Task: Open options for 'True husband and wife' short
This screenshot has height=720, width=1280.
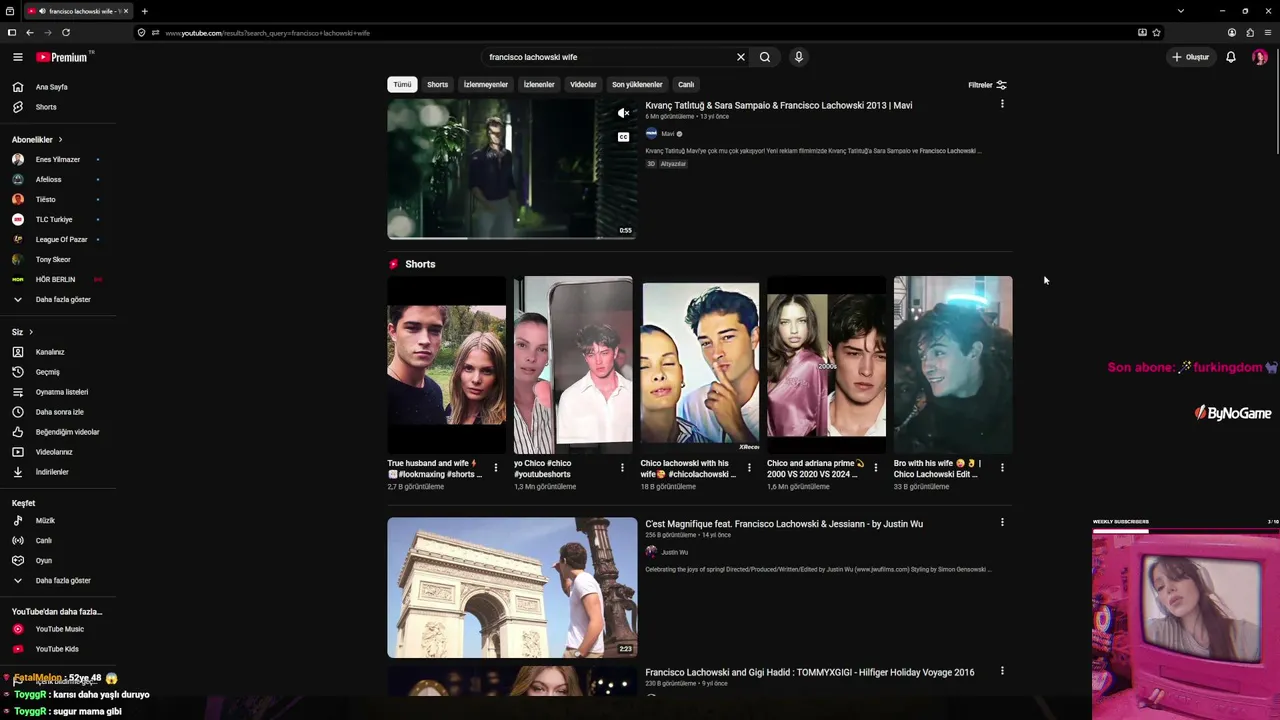Action: tap(496, 468)
